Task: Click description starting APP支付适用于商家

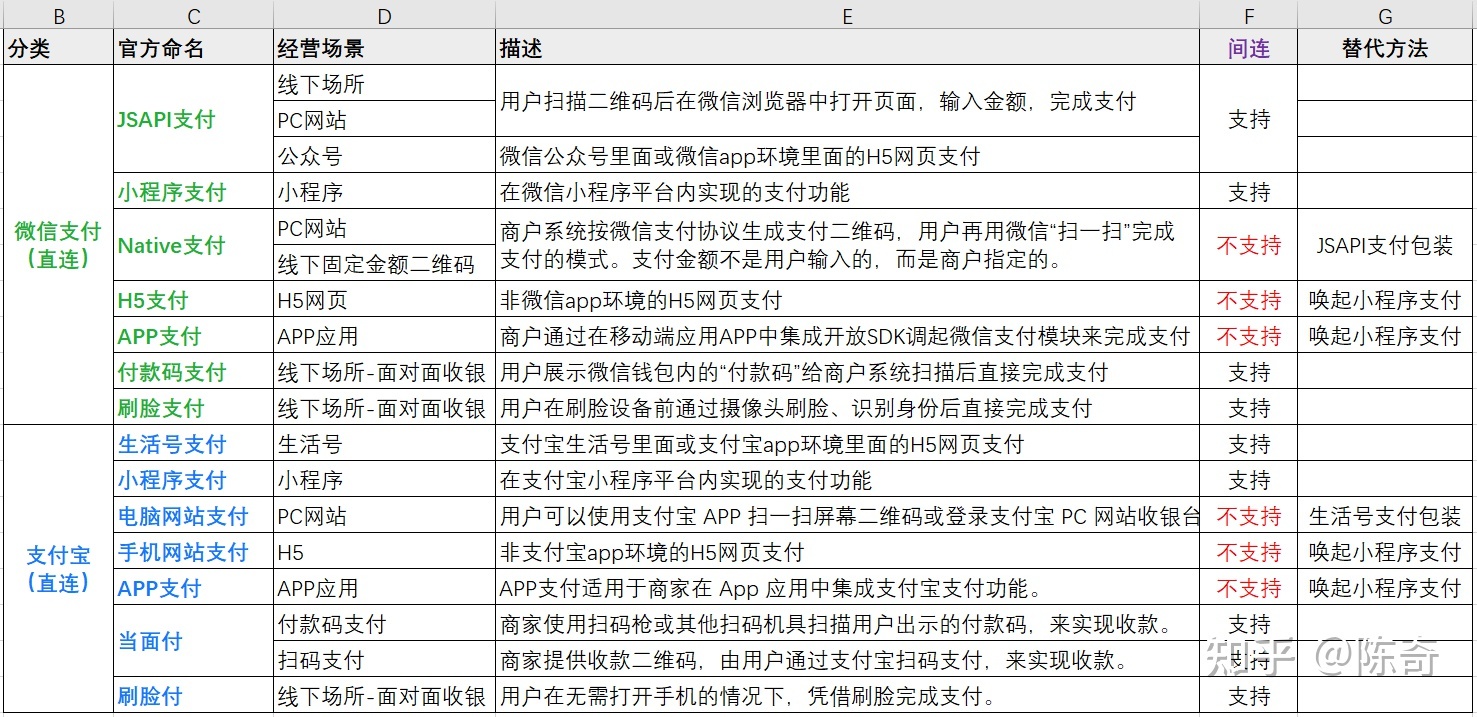Action: point(847,588)
